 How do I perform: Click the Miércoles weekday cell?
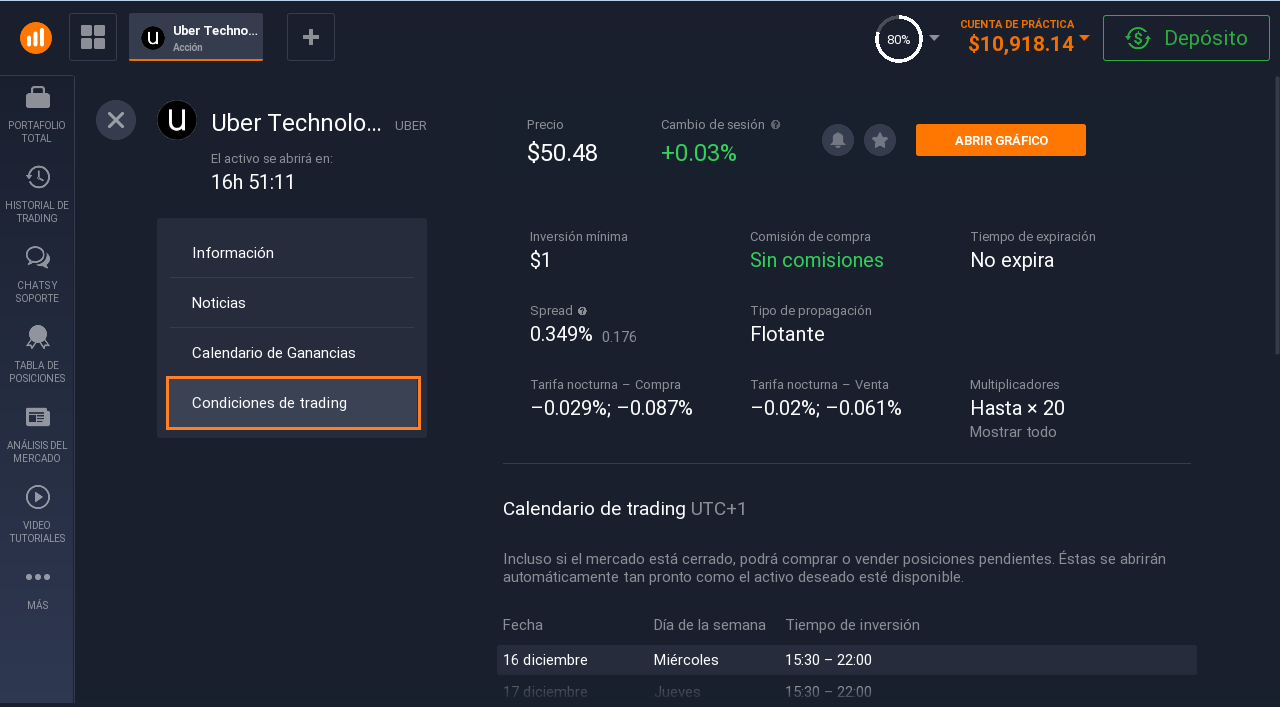click(x=686, y=660)
